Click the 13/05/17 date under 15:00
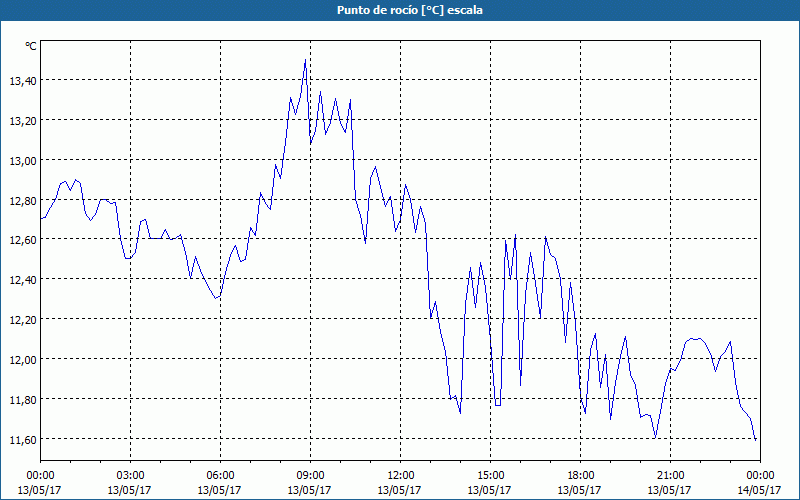This screenshot has width=800, height=500. pyautogui.click(x=489, y=490)
